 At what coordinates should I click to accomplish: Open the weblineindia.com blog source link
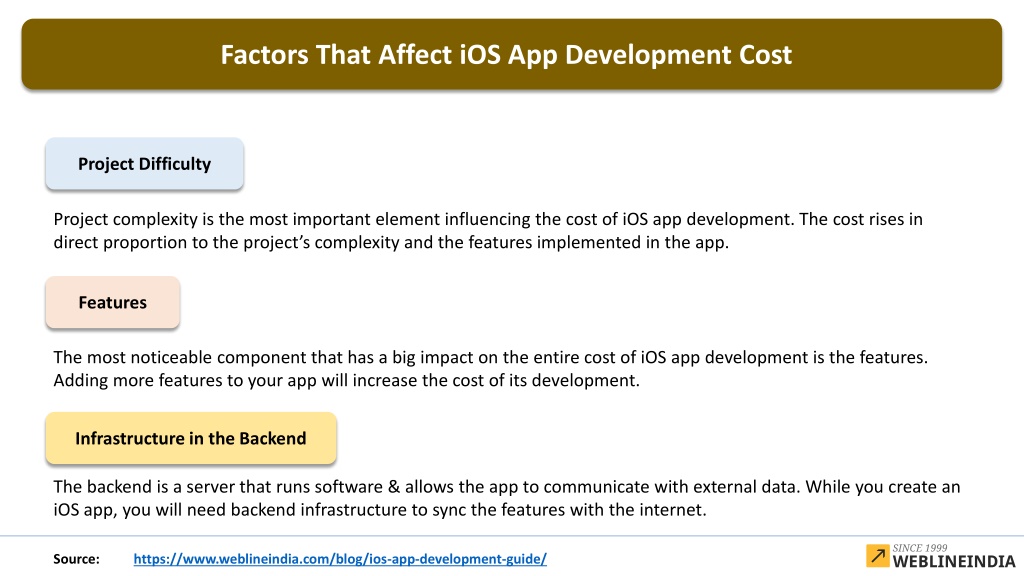point(340,559)
